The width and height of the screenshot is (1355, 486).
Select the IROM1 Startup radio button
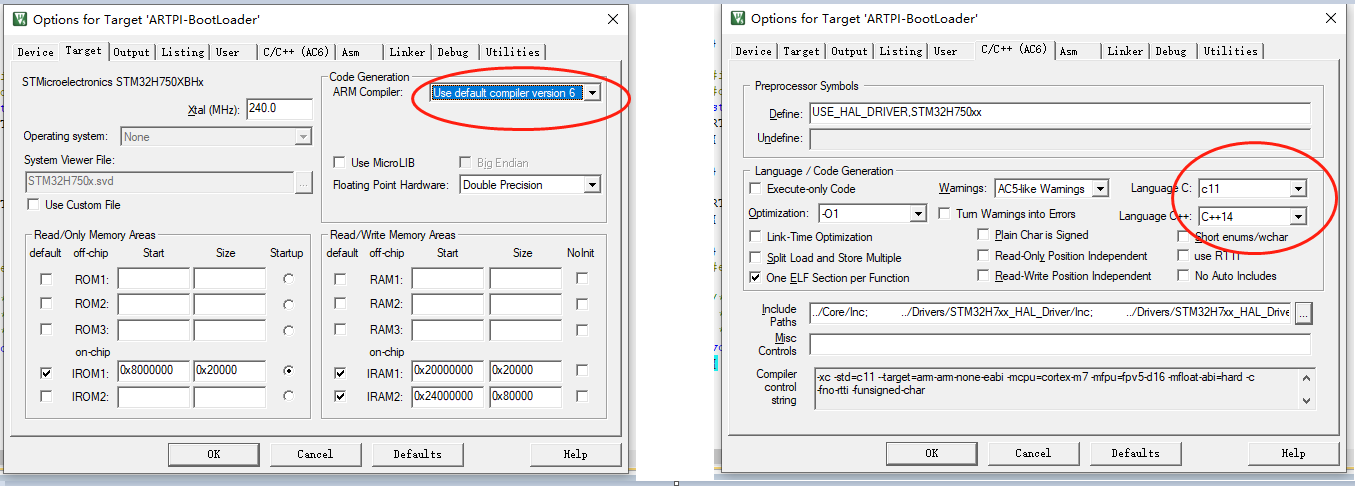(x=289, y=371)
